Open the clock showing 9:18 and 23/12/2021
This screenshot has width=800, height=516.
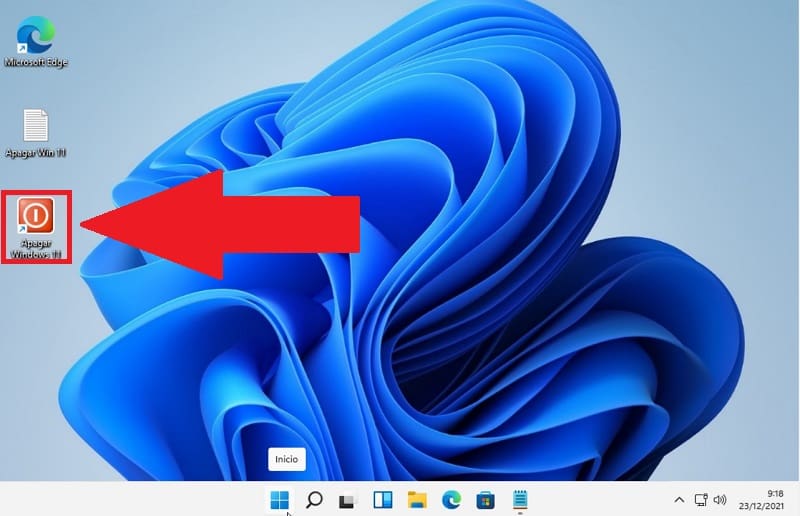point(761,500)
